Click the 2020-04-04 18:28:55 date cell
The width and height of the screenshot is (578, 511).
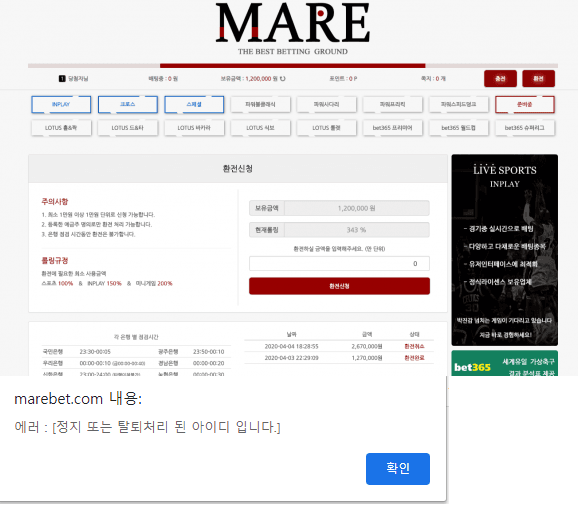292,346
